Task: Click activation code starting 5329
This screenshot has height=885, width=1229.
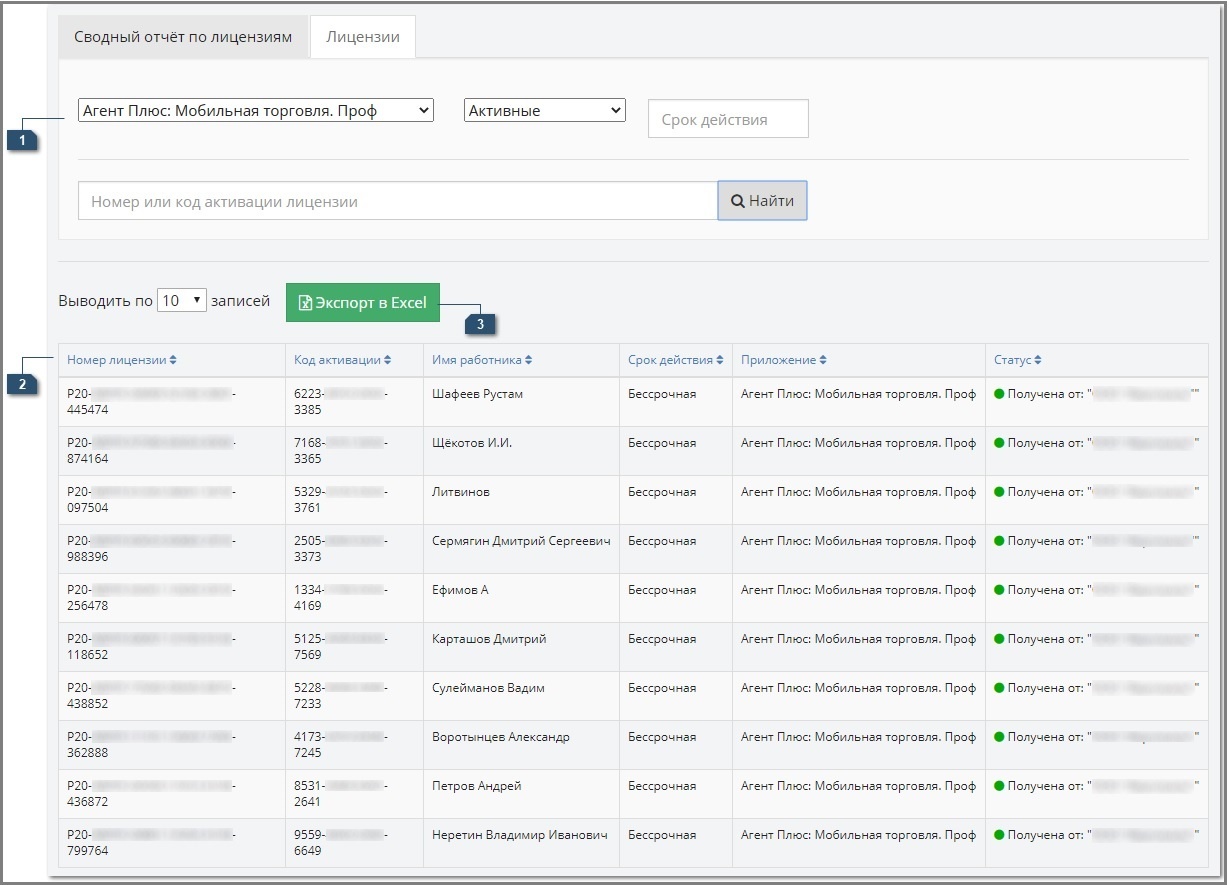Action: click(x=341, y=500)
